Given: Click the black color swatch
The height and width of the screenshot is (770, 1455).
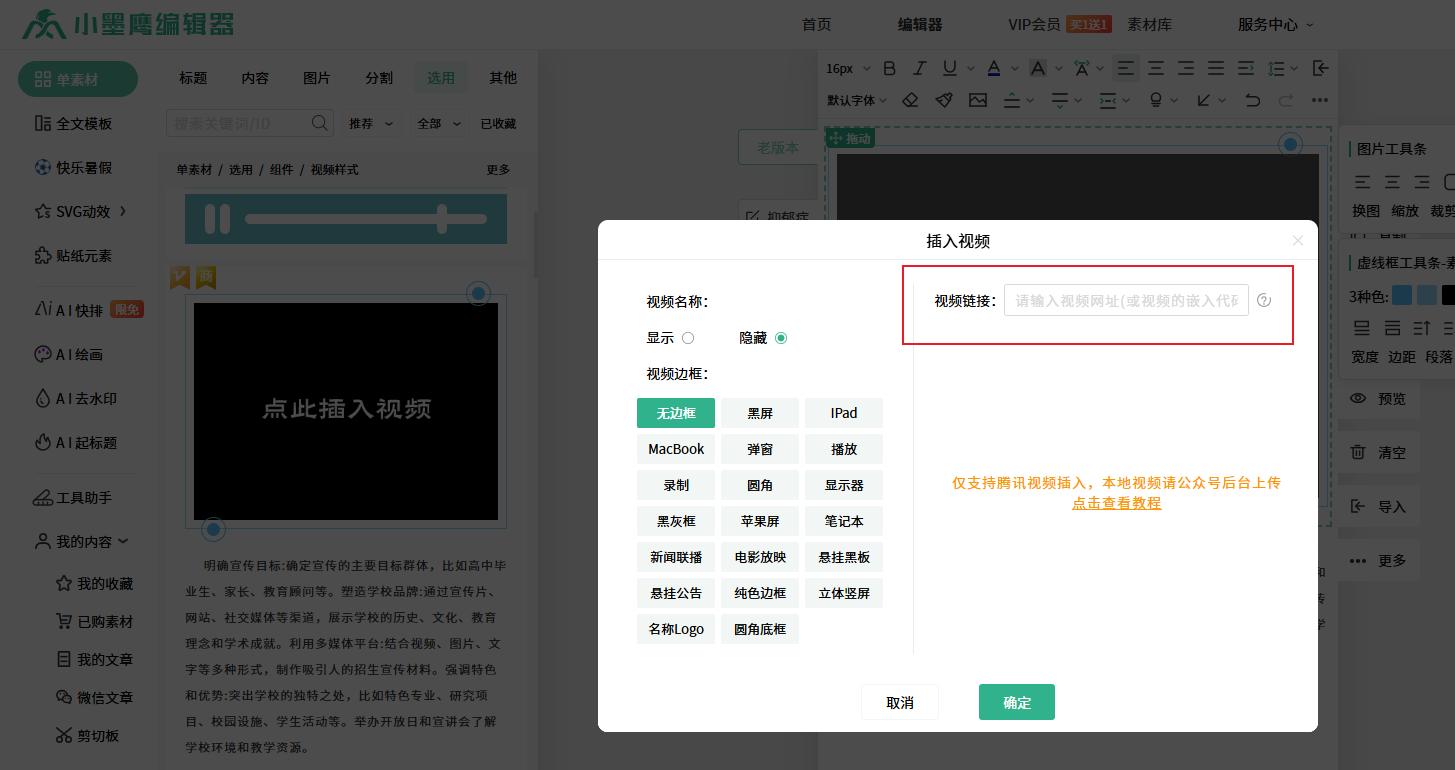Looking at the screenshot, I should click(x=1449, y=295).
